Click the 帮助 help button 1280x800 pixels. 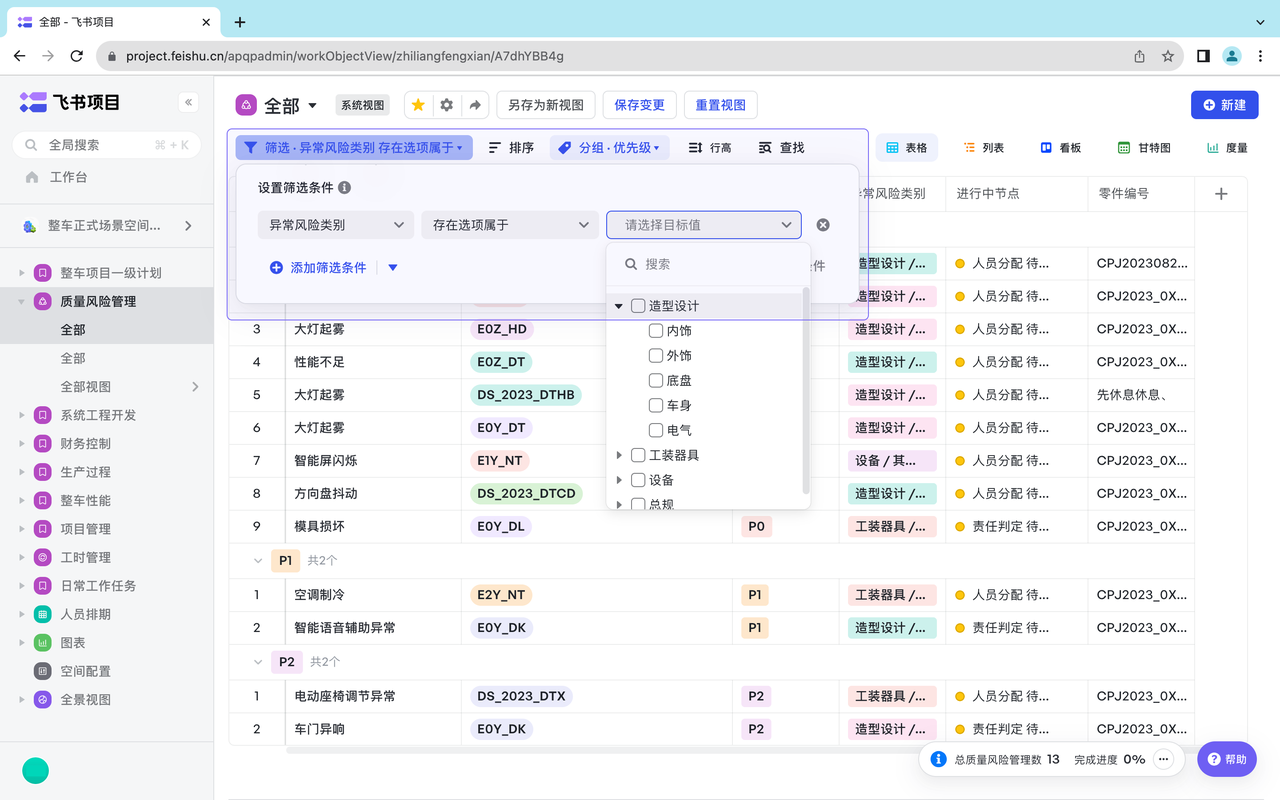(1227, 759)
